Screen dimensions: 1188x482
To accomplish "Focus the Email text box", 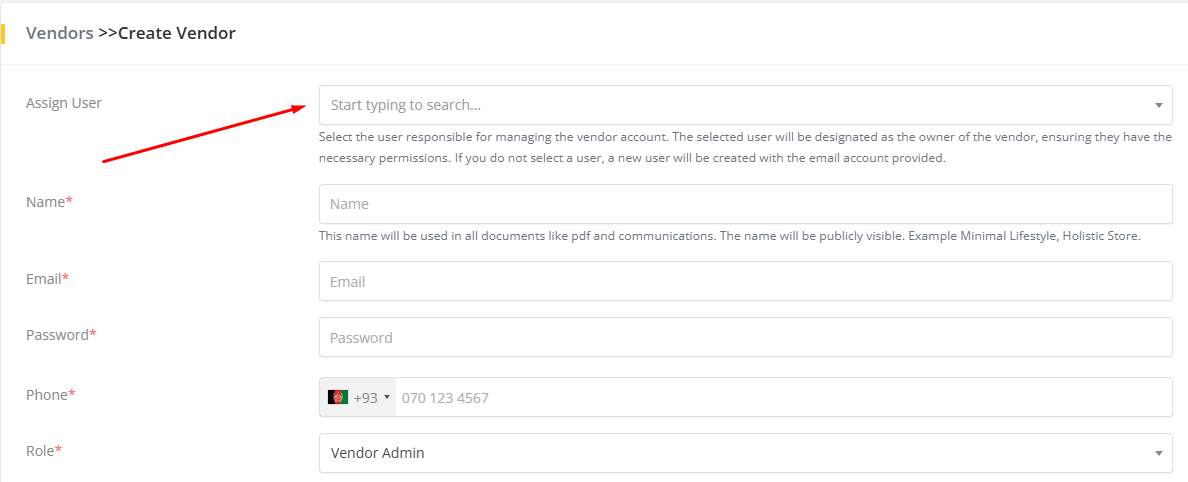I will (x=745, y=282).
